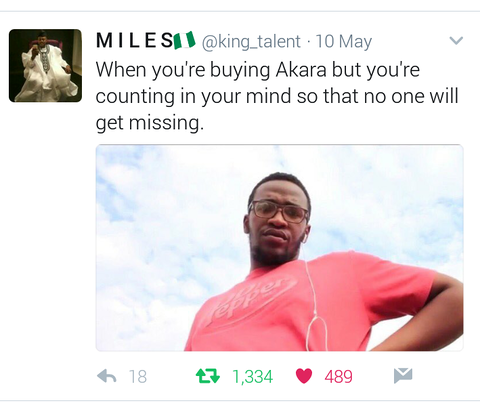The height and width of the screenshot is (416, 480).
Task: Open the MILES display name profile
Action: [134, 41]
